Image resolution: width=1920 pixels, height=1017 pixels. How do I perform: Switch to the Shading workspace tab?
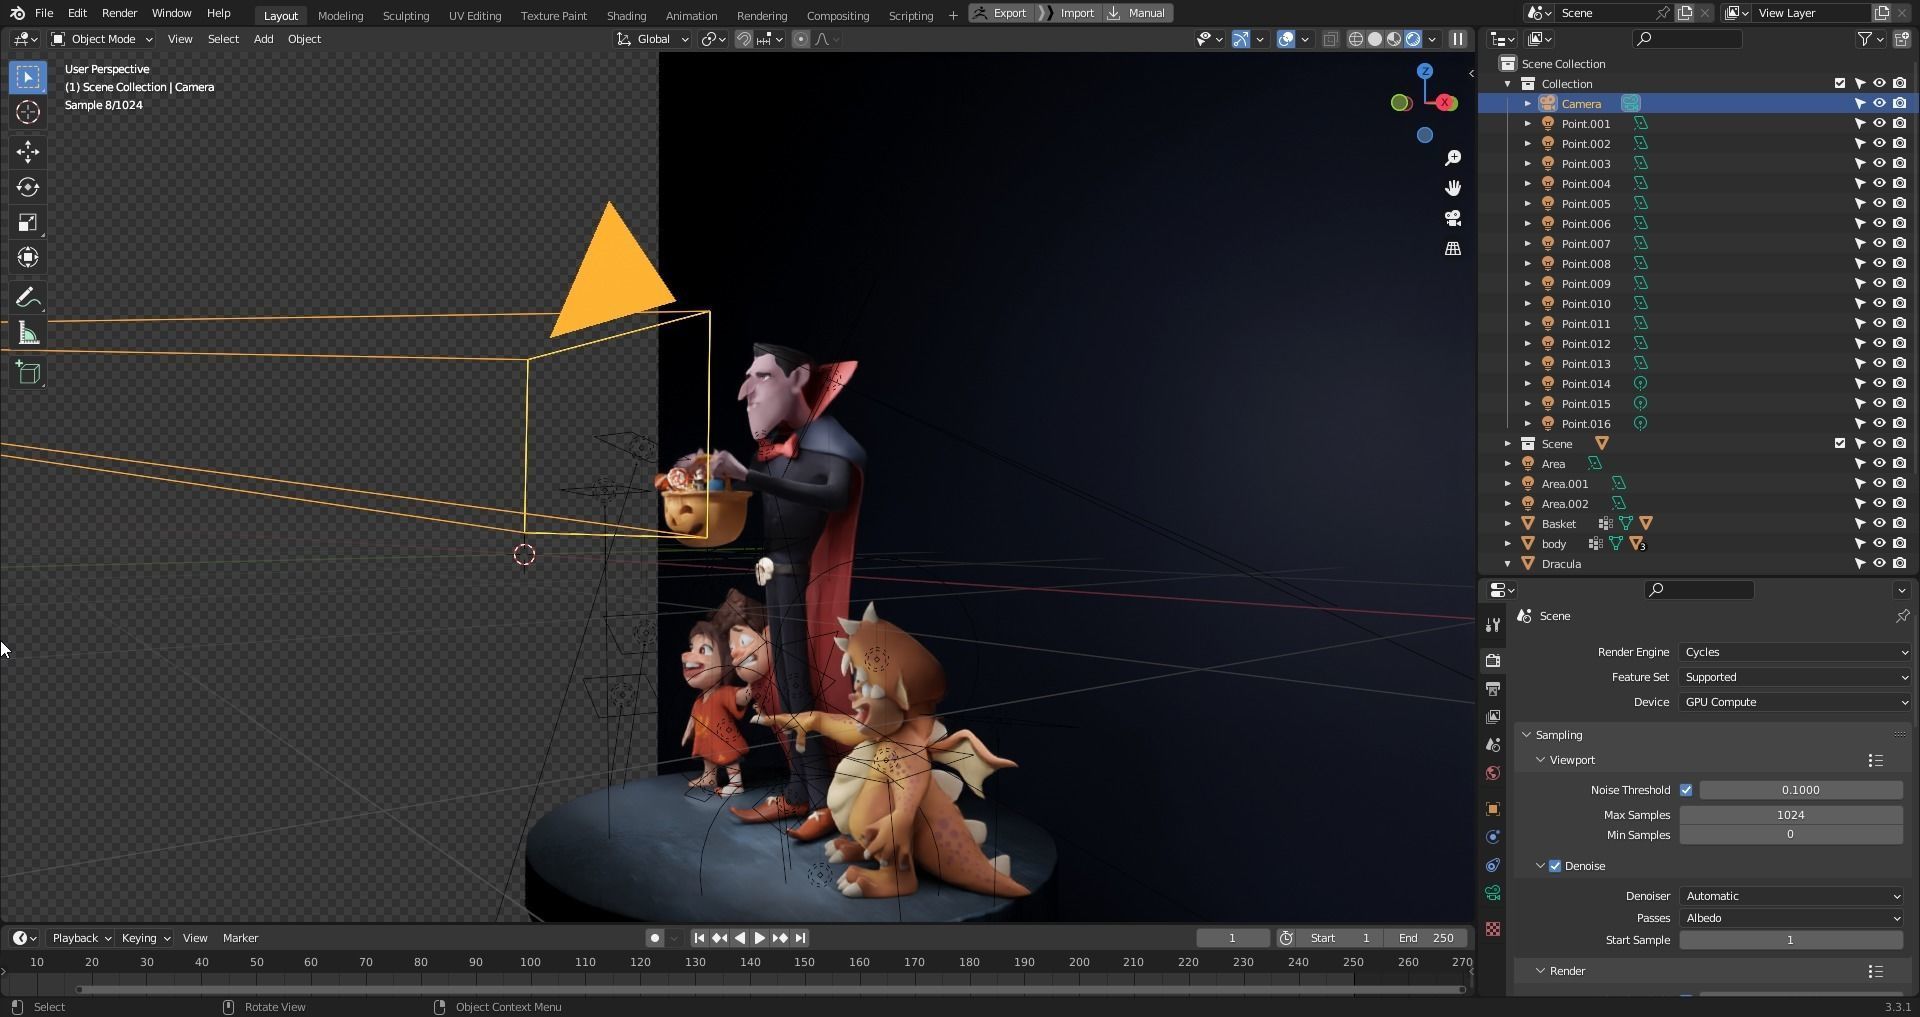point(626,15)
